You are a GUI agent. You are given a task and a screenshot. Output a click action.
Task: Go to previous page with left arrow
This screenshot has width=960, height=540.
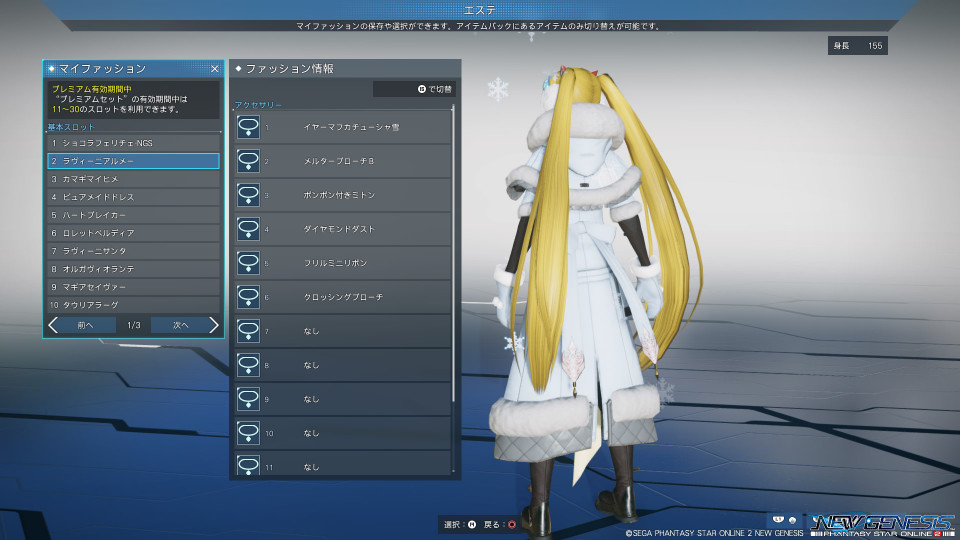[x=53, y=325]
